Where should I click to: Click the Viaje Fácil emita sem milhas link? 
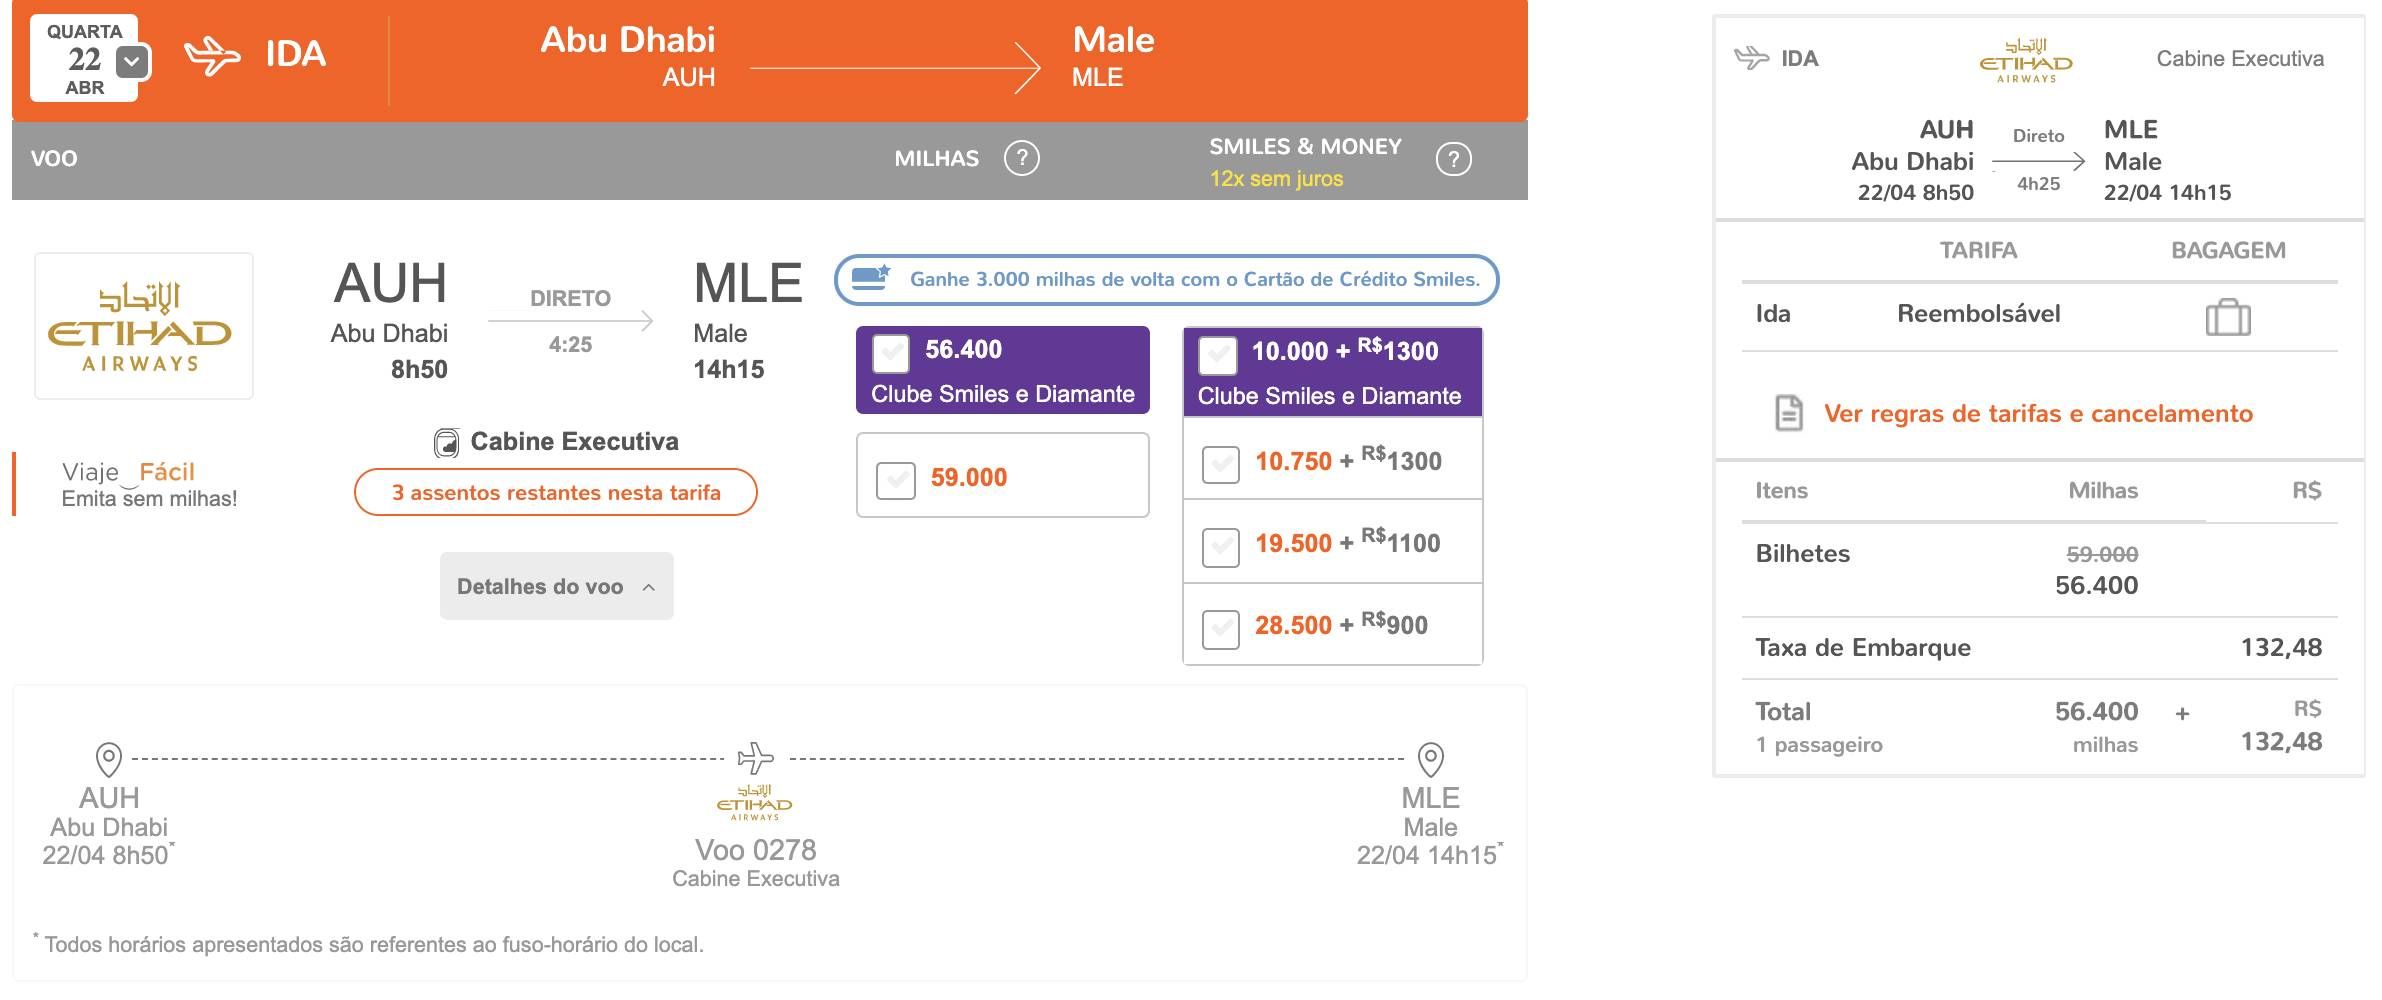149,485
